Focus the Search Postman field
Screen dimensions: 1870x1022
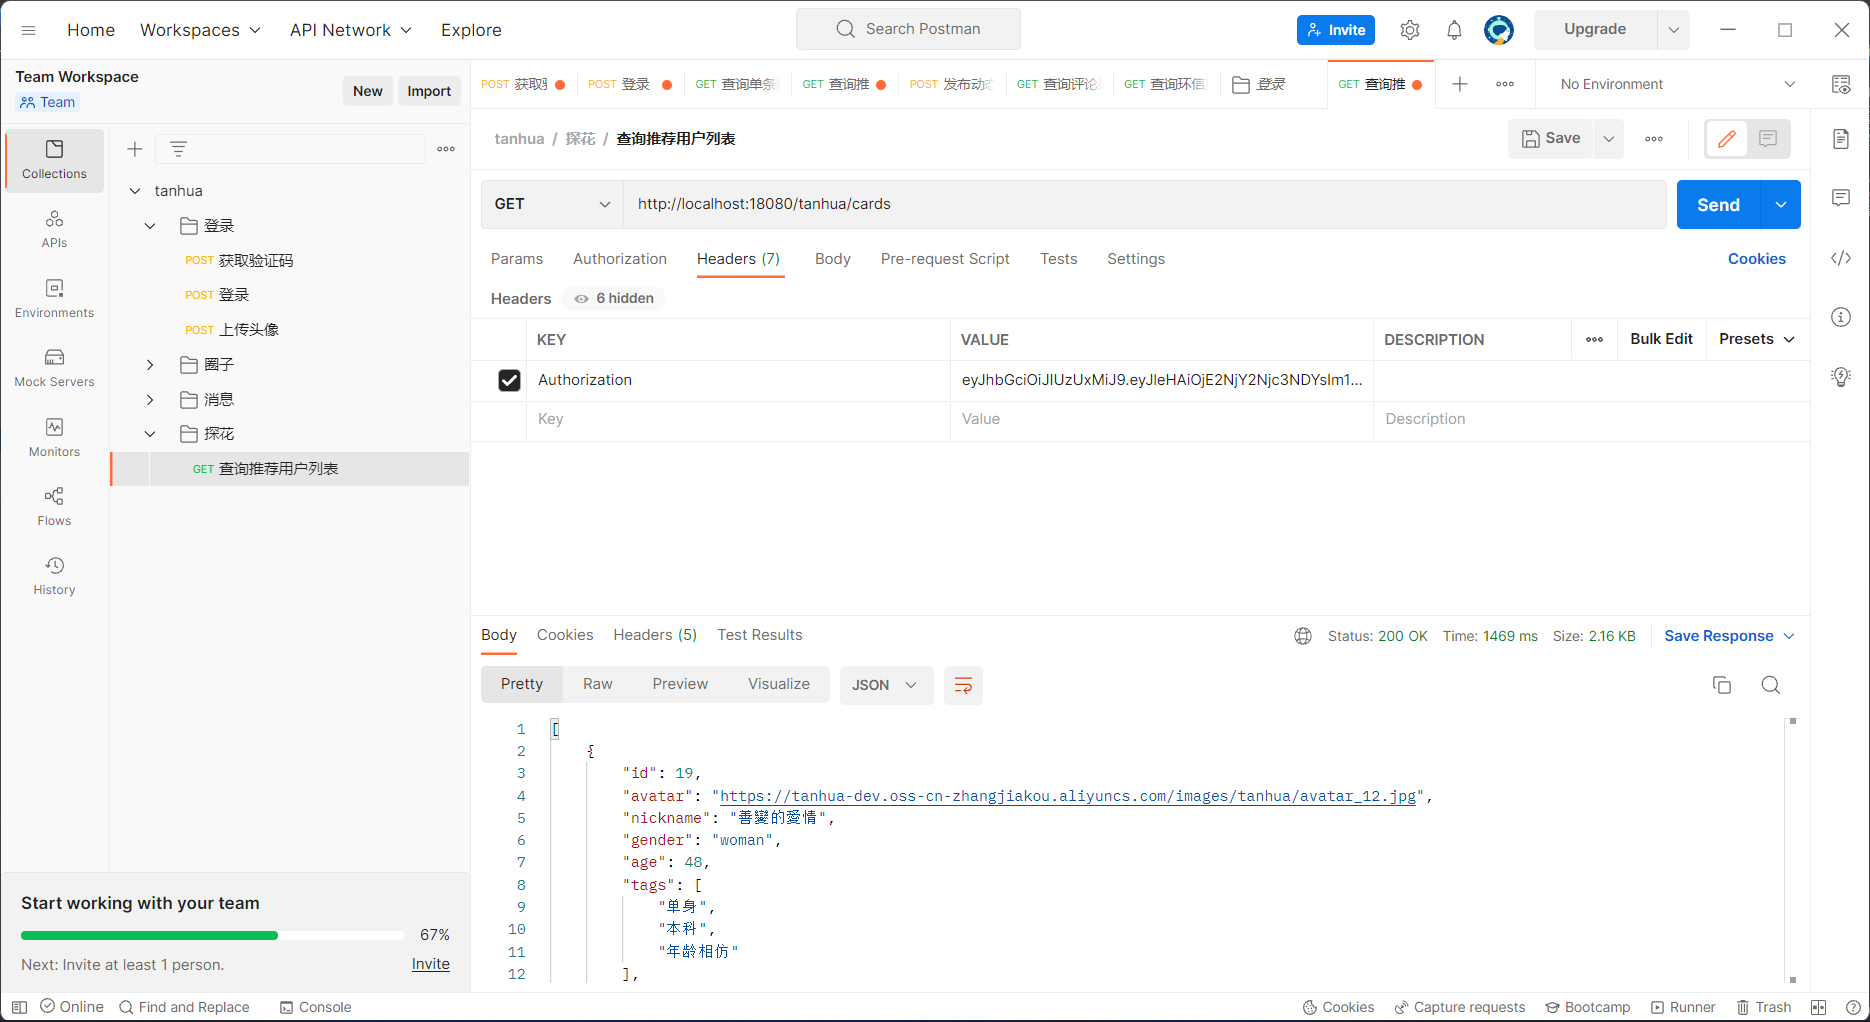tap(908, 29)
